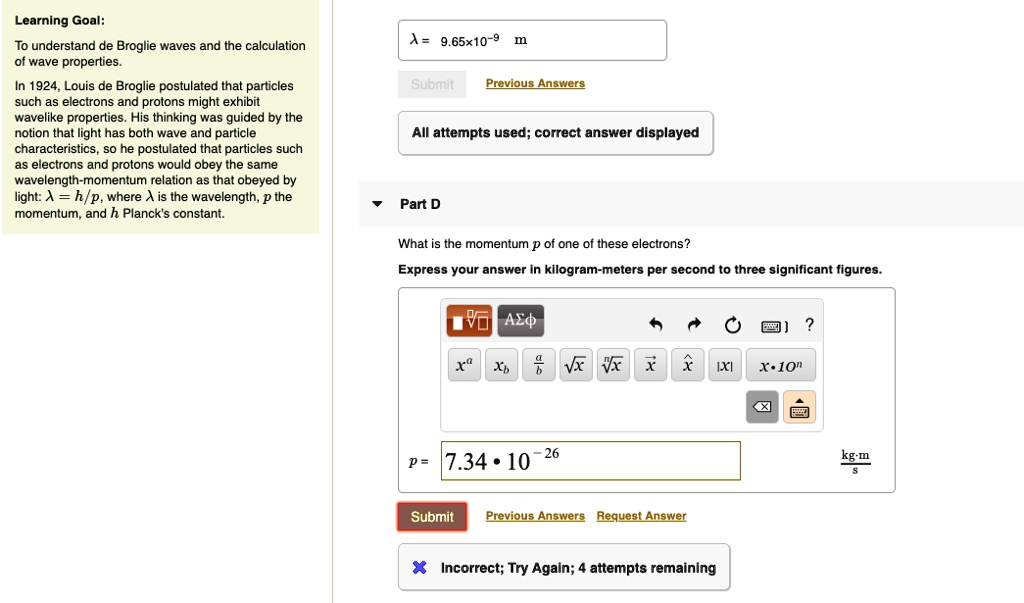Insert an nth root template
The image size is (1024, 603).
point(611,367)
